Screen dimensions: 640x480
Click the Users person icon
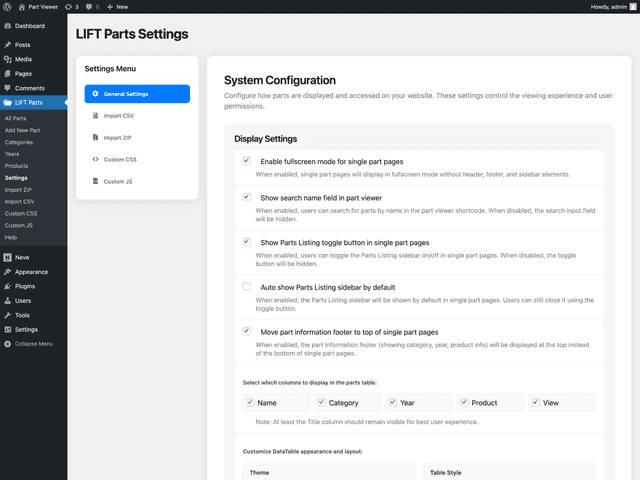coord(7,301)
